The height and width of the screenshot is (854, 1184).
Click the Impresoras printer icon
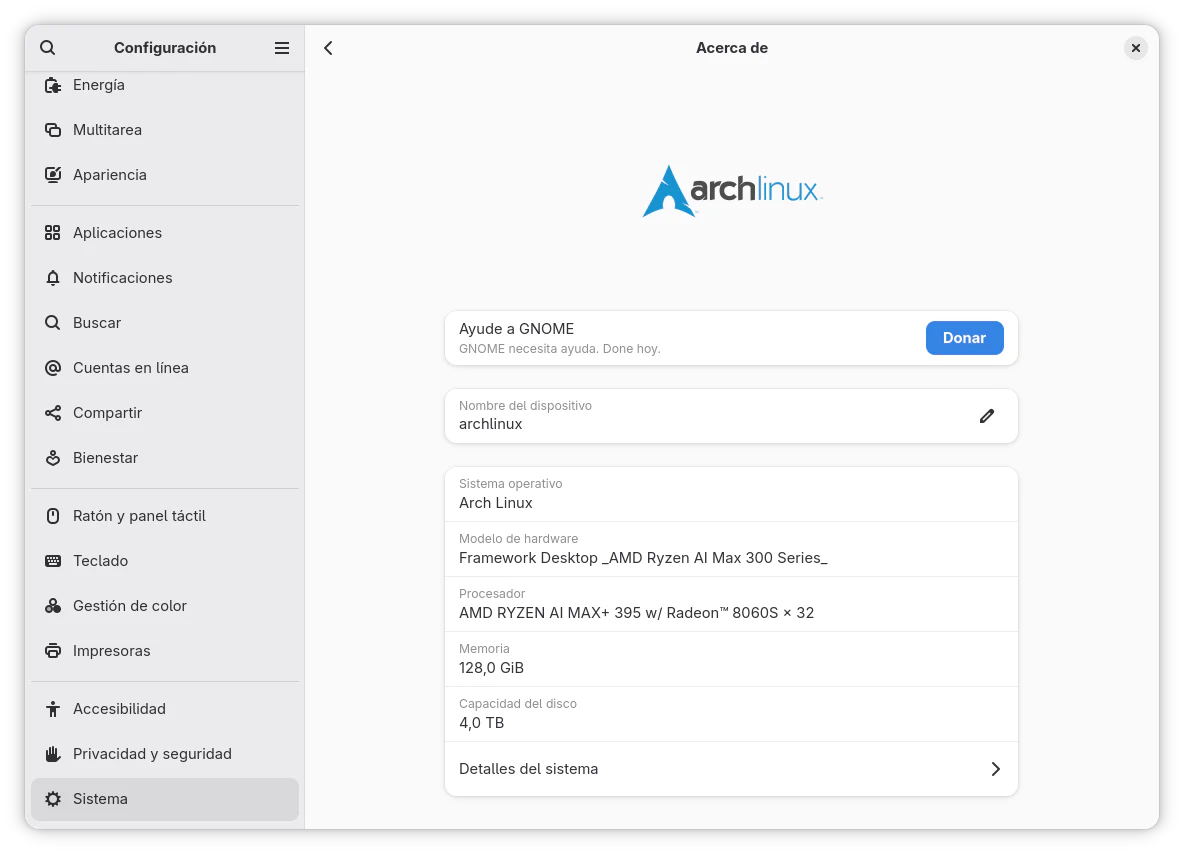53,651
